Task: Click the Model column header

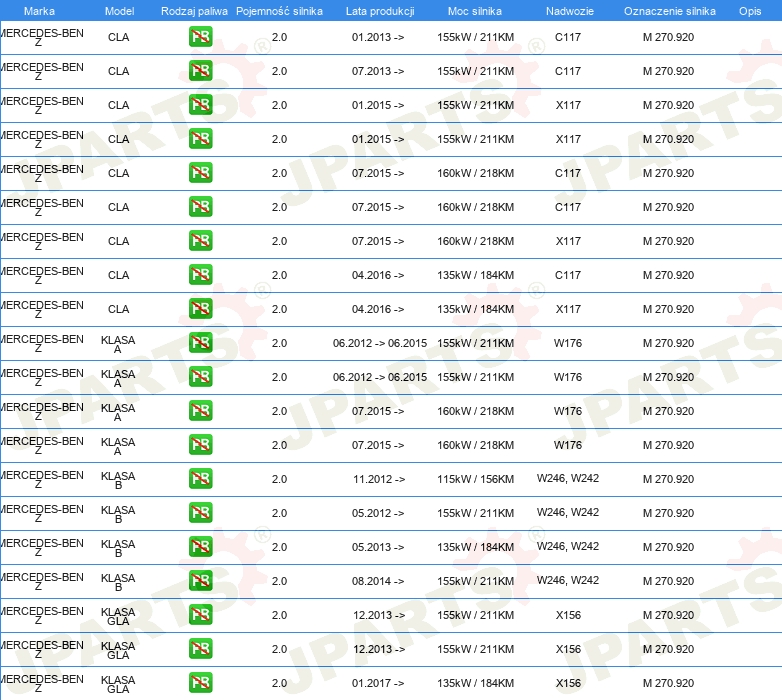Action: pyautogui.click(x=119, y=10)
